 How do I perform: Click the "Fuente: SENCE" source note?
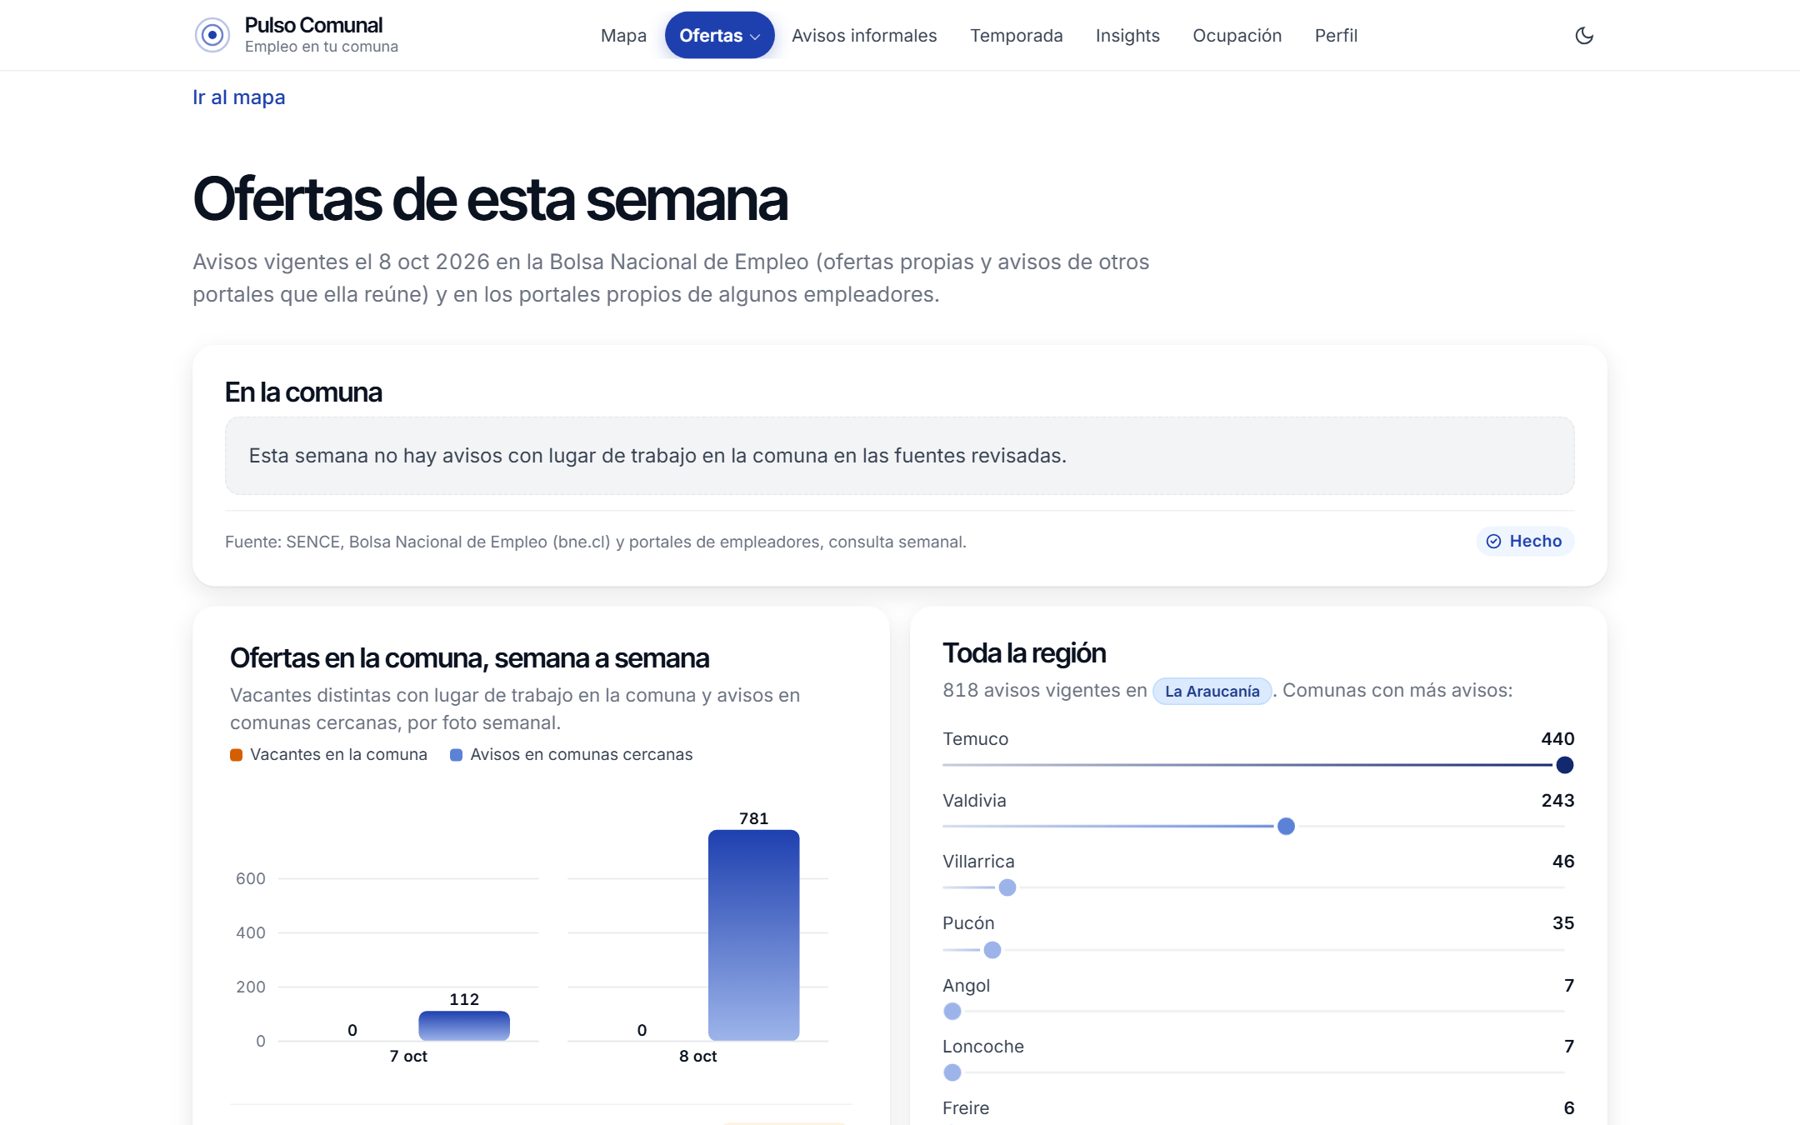point(596,542)
